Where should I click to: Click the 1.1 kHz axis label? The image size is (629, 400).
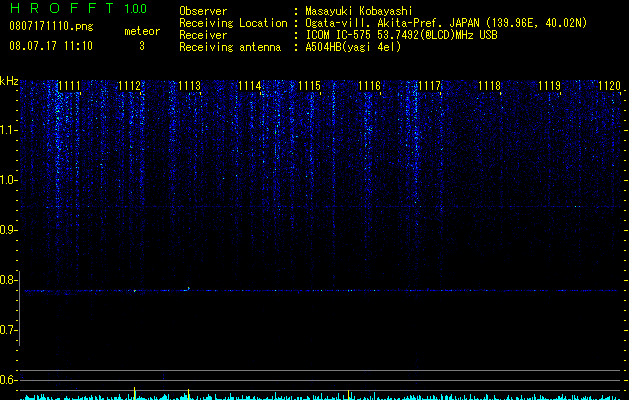coord(9,130)
